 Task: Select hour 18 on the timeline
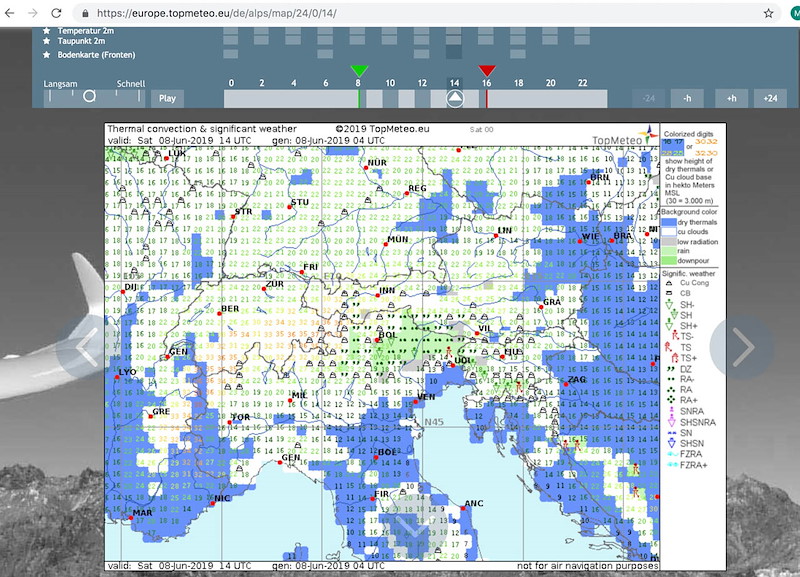pyautogui.click(x=518, y=83)
